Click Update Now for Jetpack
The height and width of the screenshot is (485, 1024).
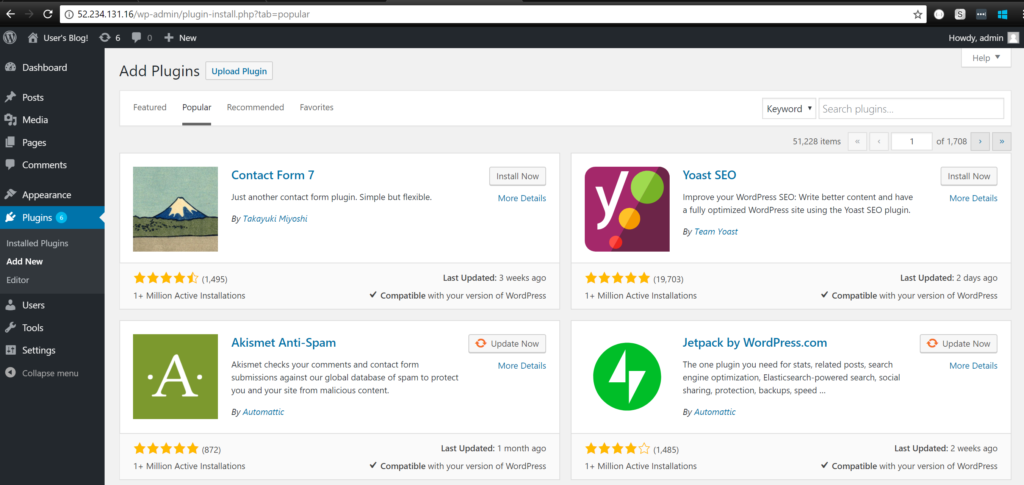[959, 343]
